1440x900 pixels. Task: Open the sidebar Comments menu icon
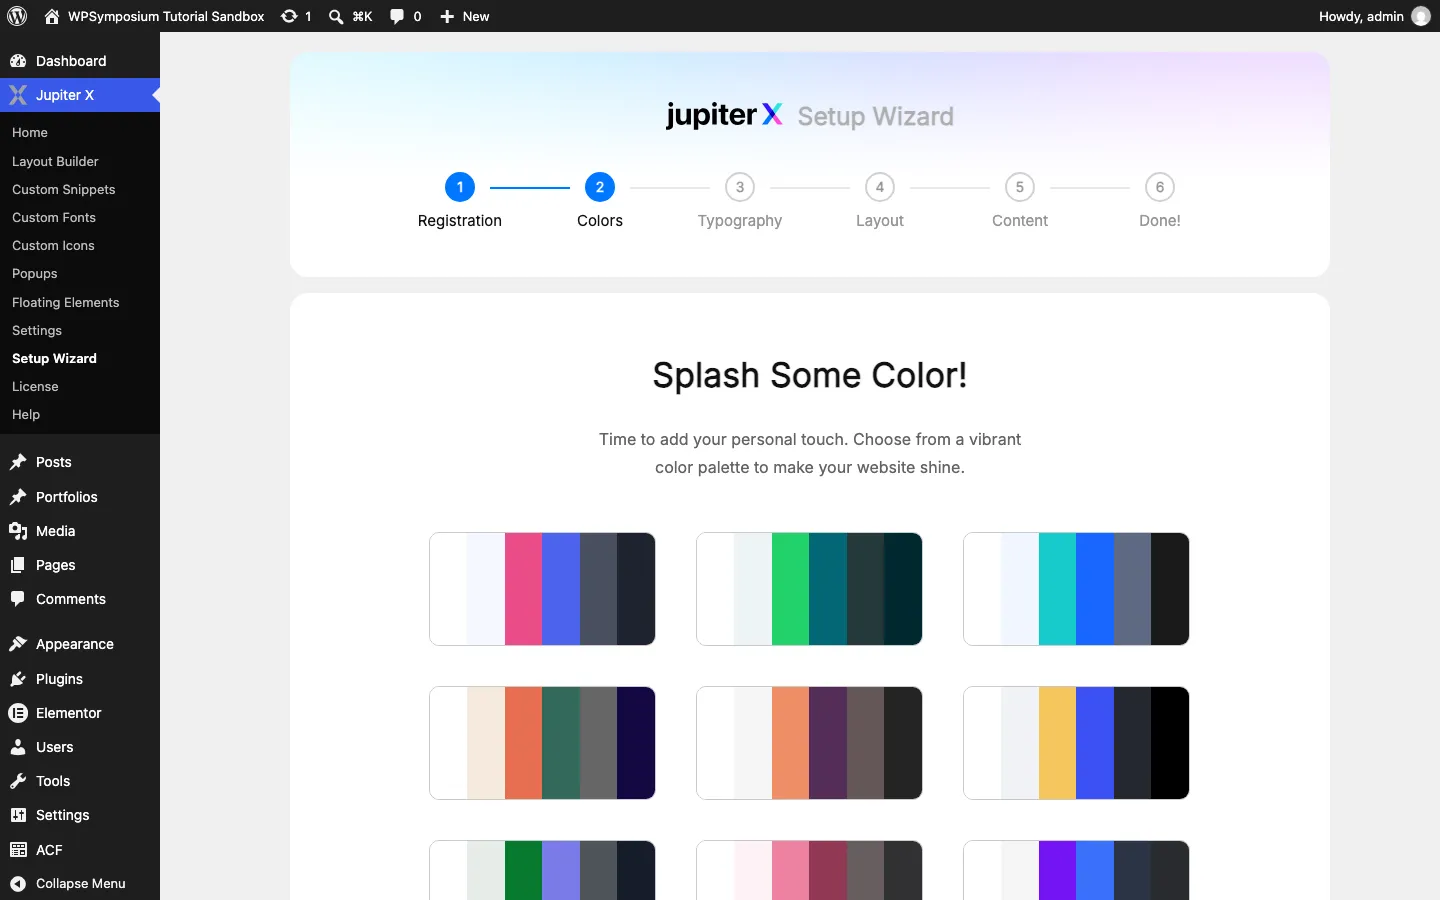click(x=18, y=599)
